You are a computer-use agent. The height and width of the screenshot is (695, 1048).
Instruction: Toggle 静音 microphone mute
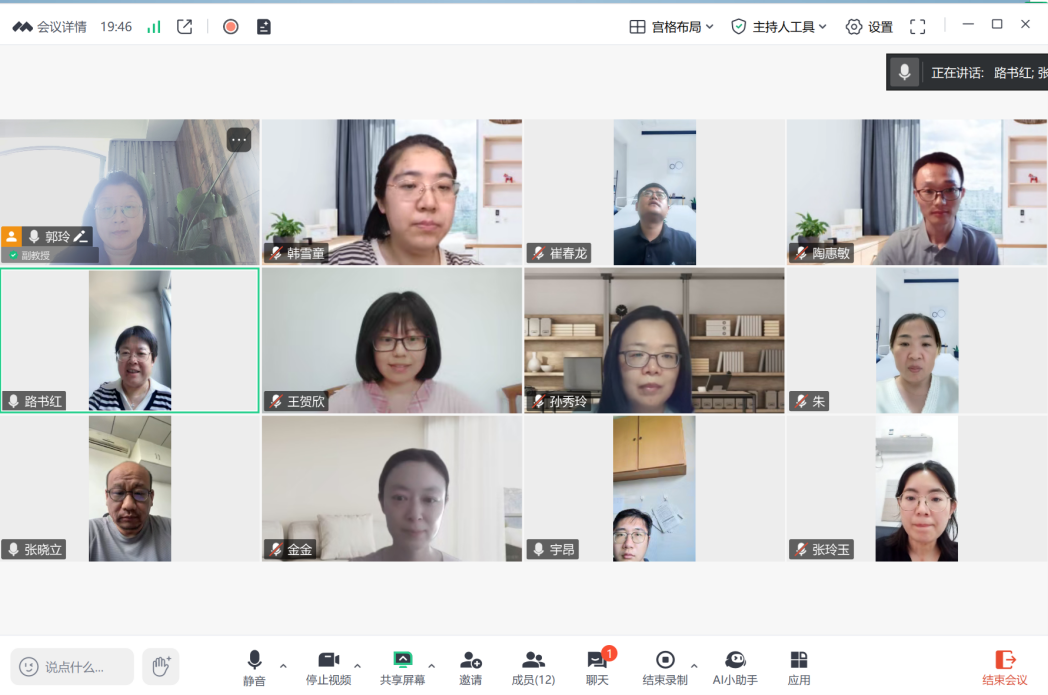(254, 668)
